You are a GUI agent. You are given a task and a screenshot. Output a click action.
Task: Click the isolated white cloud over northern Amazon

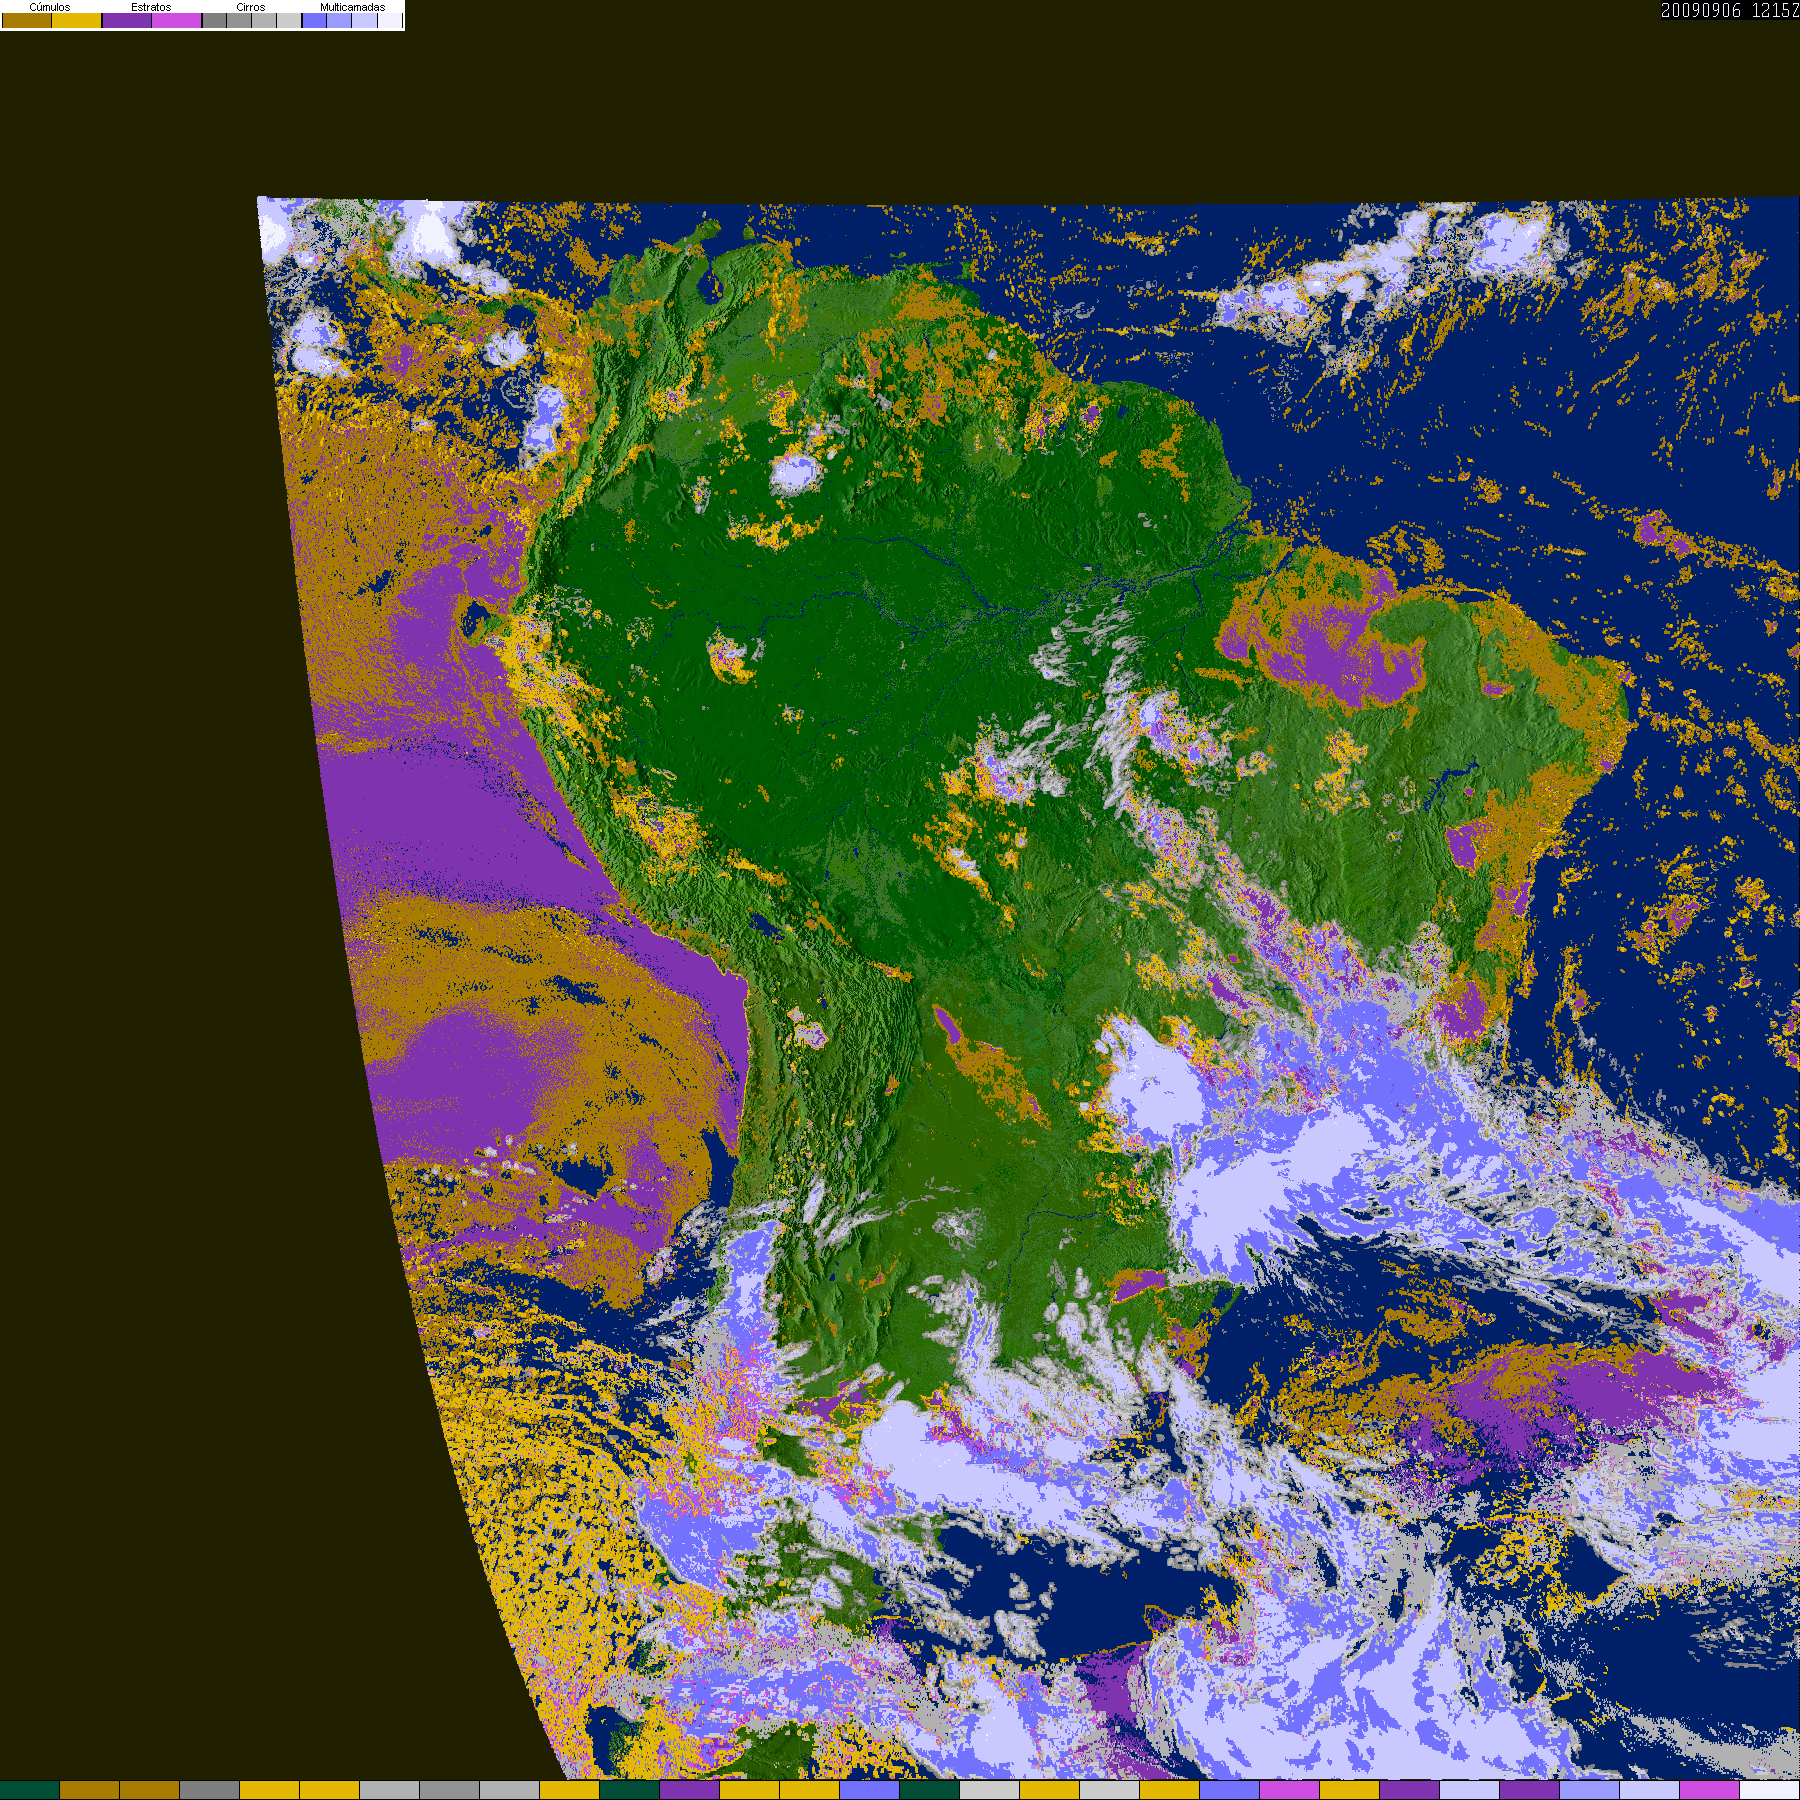tap(795, 474)
